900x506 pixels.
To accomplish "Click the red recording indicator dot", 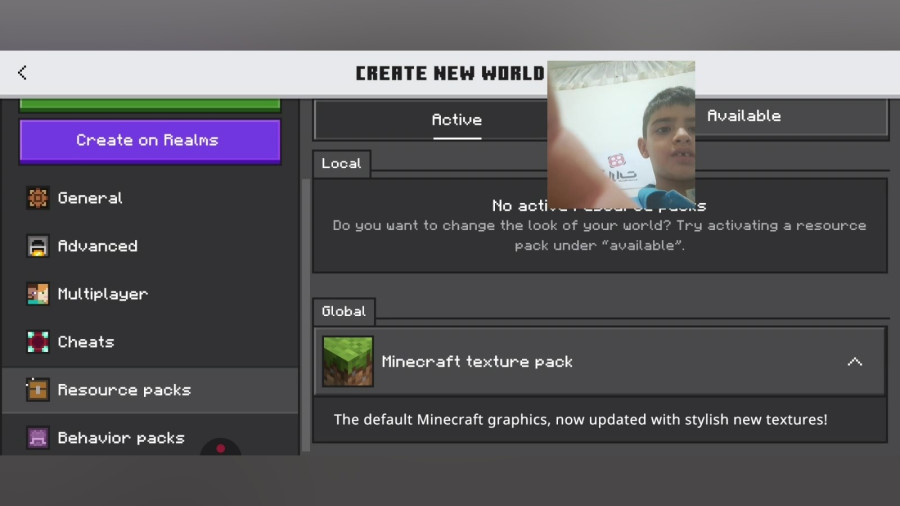I will (x=220, y=449).
